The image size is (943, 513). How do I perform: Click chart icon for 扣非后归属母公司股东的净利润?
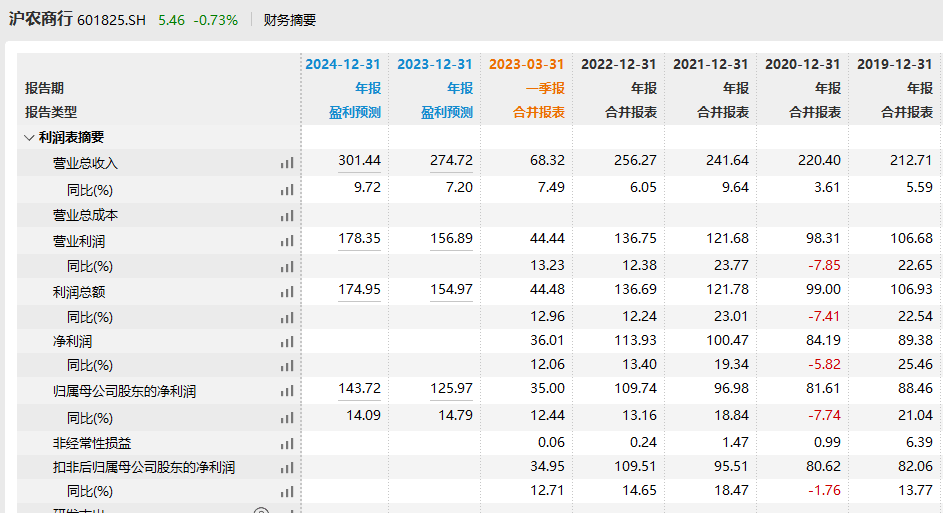coord(287,468)
